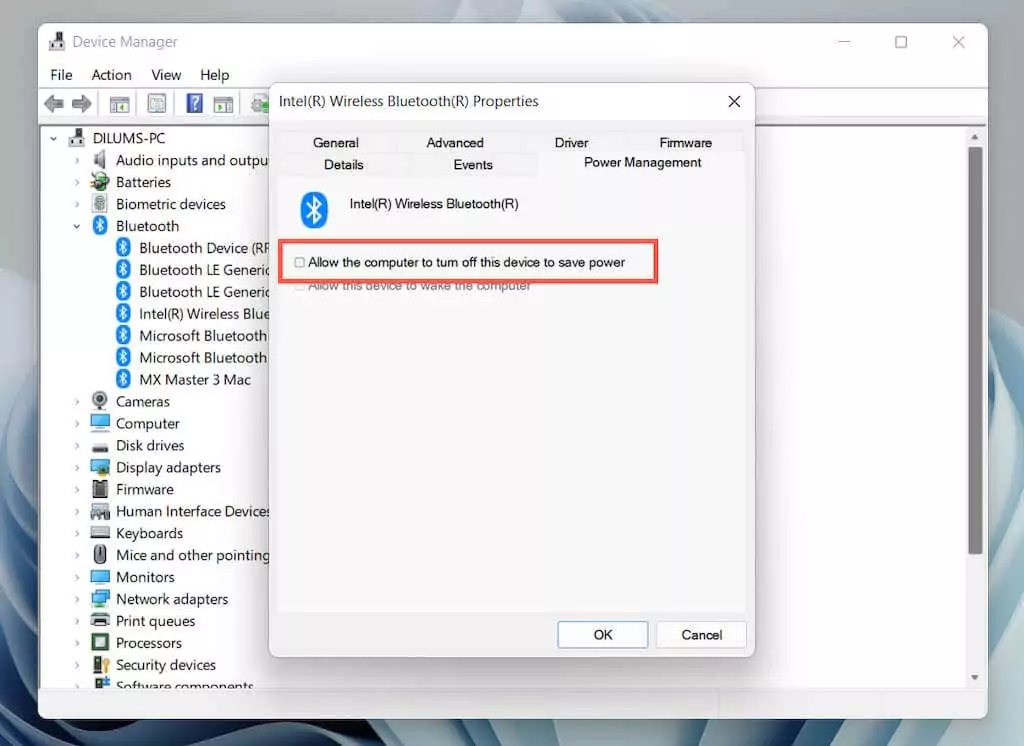
Task: Select the Firmware category icon
Action: 100,489
